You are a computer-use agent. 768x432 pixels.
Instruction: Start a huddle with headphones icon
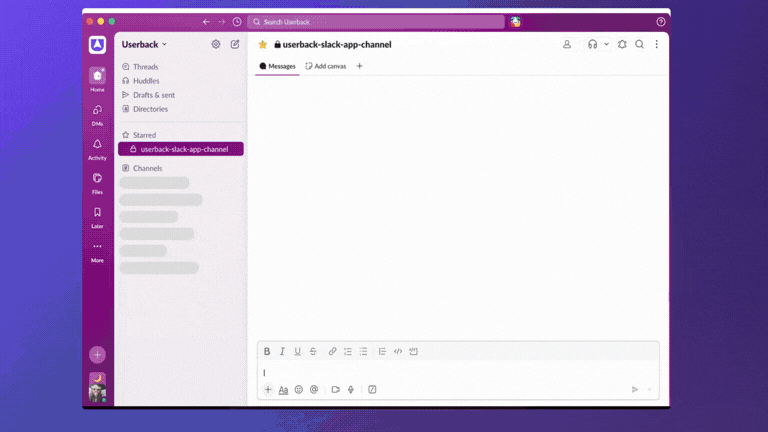point(593,44)
